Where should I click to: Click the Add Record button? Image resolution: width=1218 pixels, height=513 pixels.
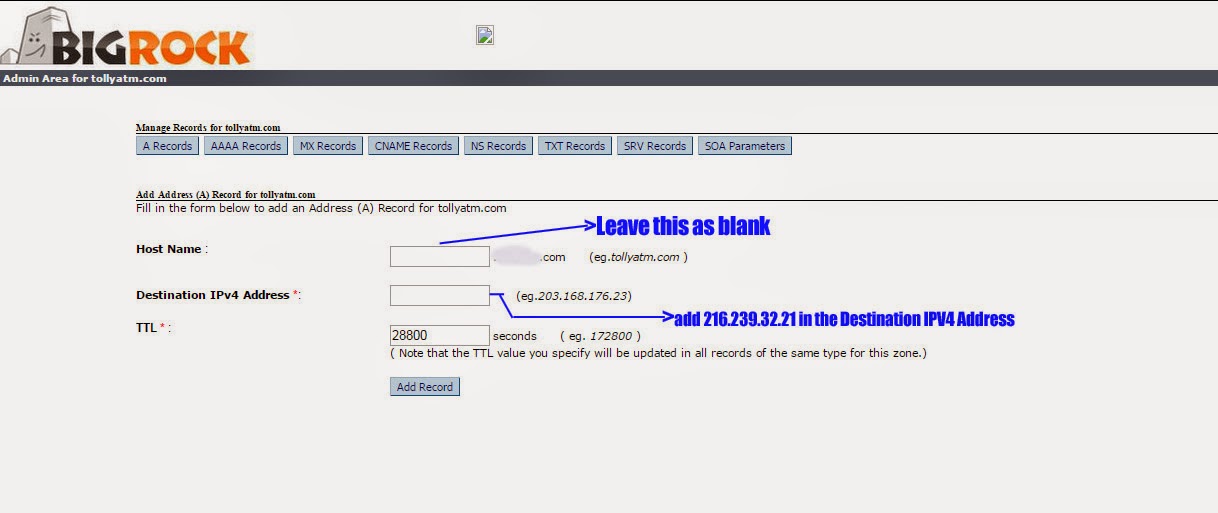(x=425, y=387)
